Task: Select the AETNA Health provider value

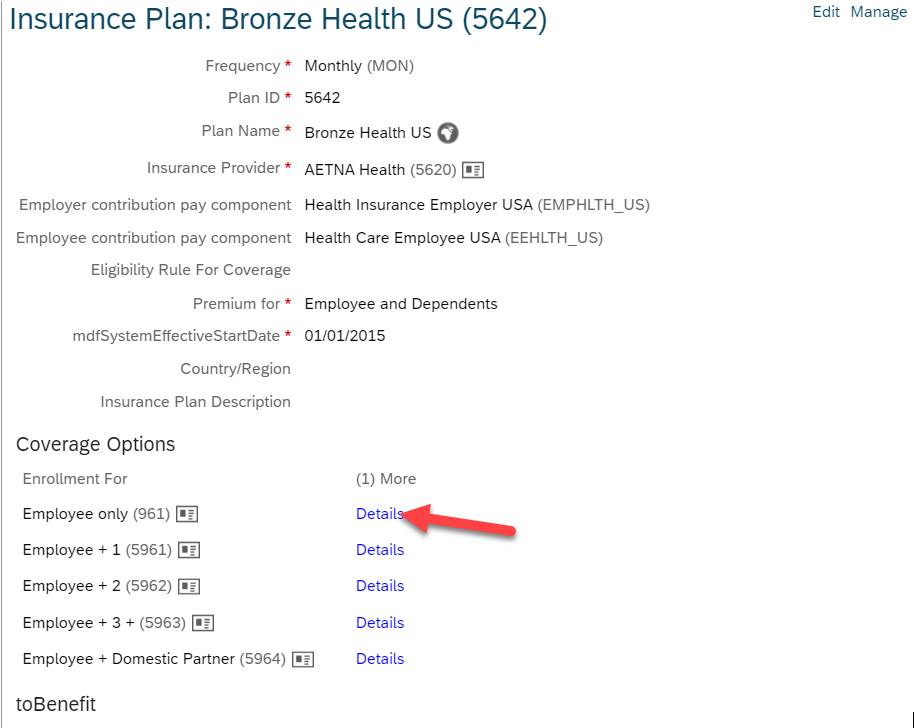Action: (x=355, y=170)
